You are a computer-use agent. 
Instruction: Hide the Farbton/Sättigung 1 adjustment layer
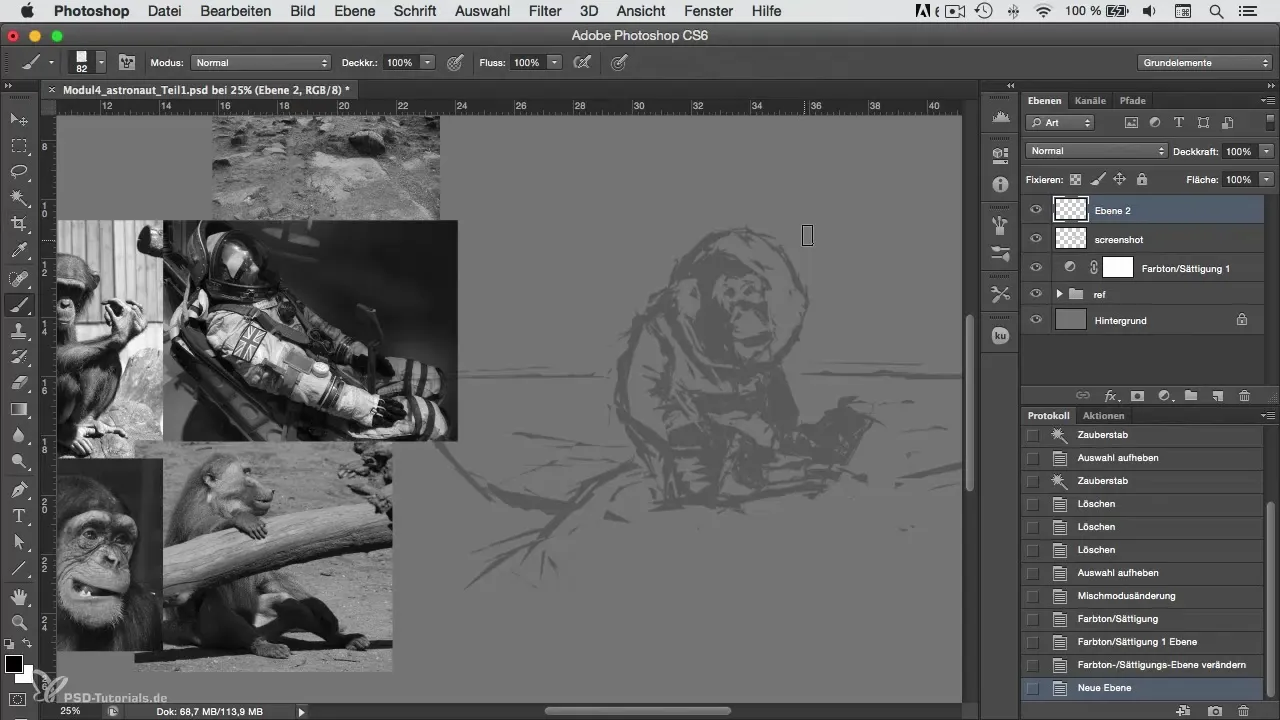[x=1036, y=267]
